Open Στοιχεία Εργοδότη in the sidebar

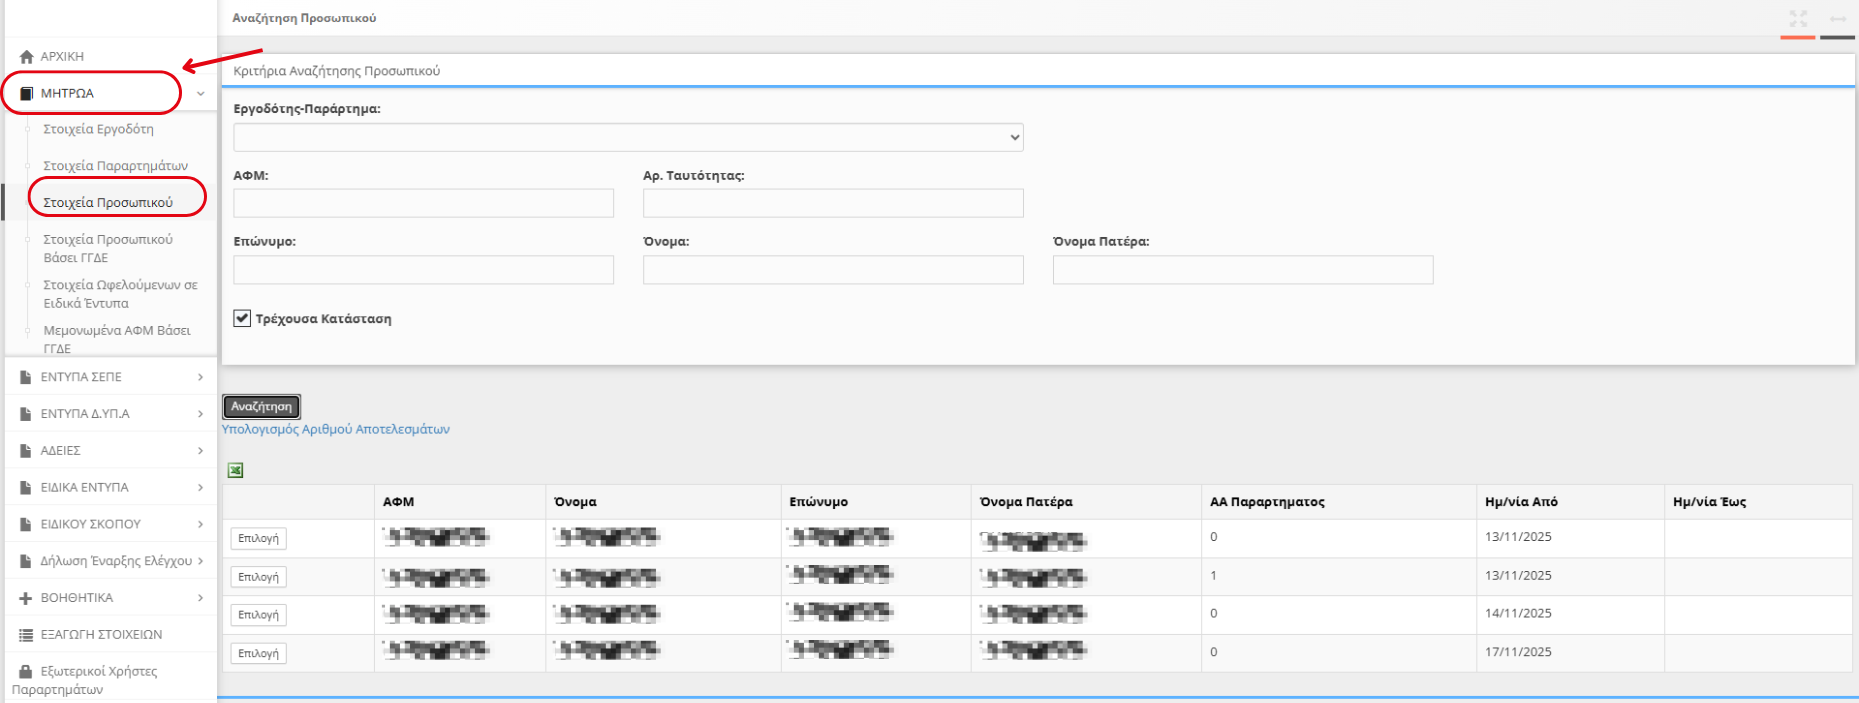98,129
